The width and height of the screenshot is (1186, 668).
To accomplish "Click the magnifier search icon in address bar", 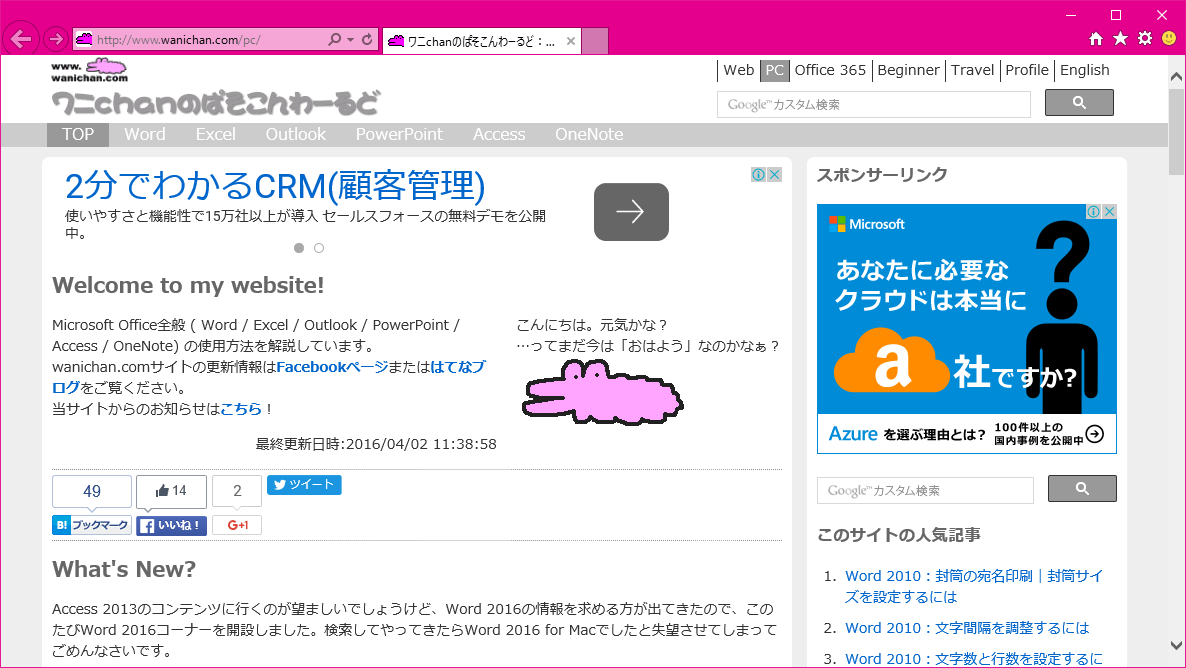I will pyautogui.click(x=334, y=39).
